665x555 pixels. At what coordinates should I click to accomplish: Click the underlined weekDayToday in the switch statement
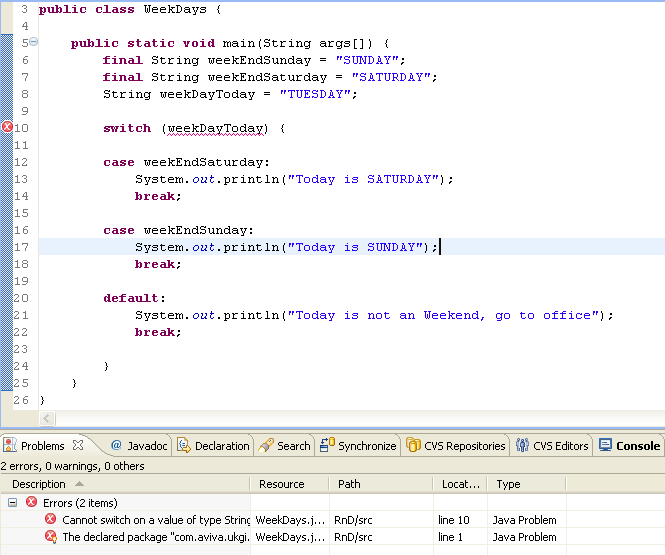point(218,128)
